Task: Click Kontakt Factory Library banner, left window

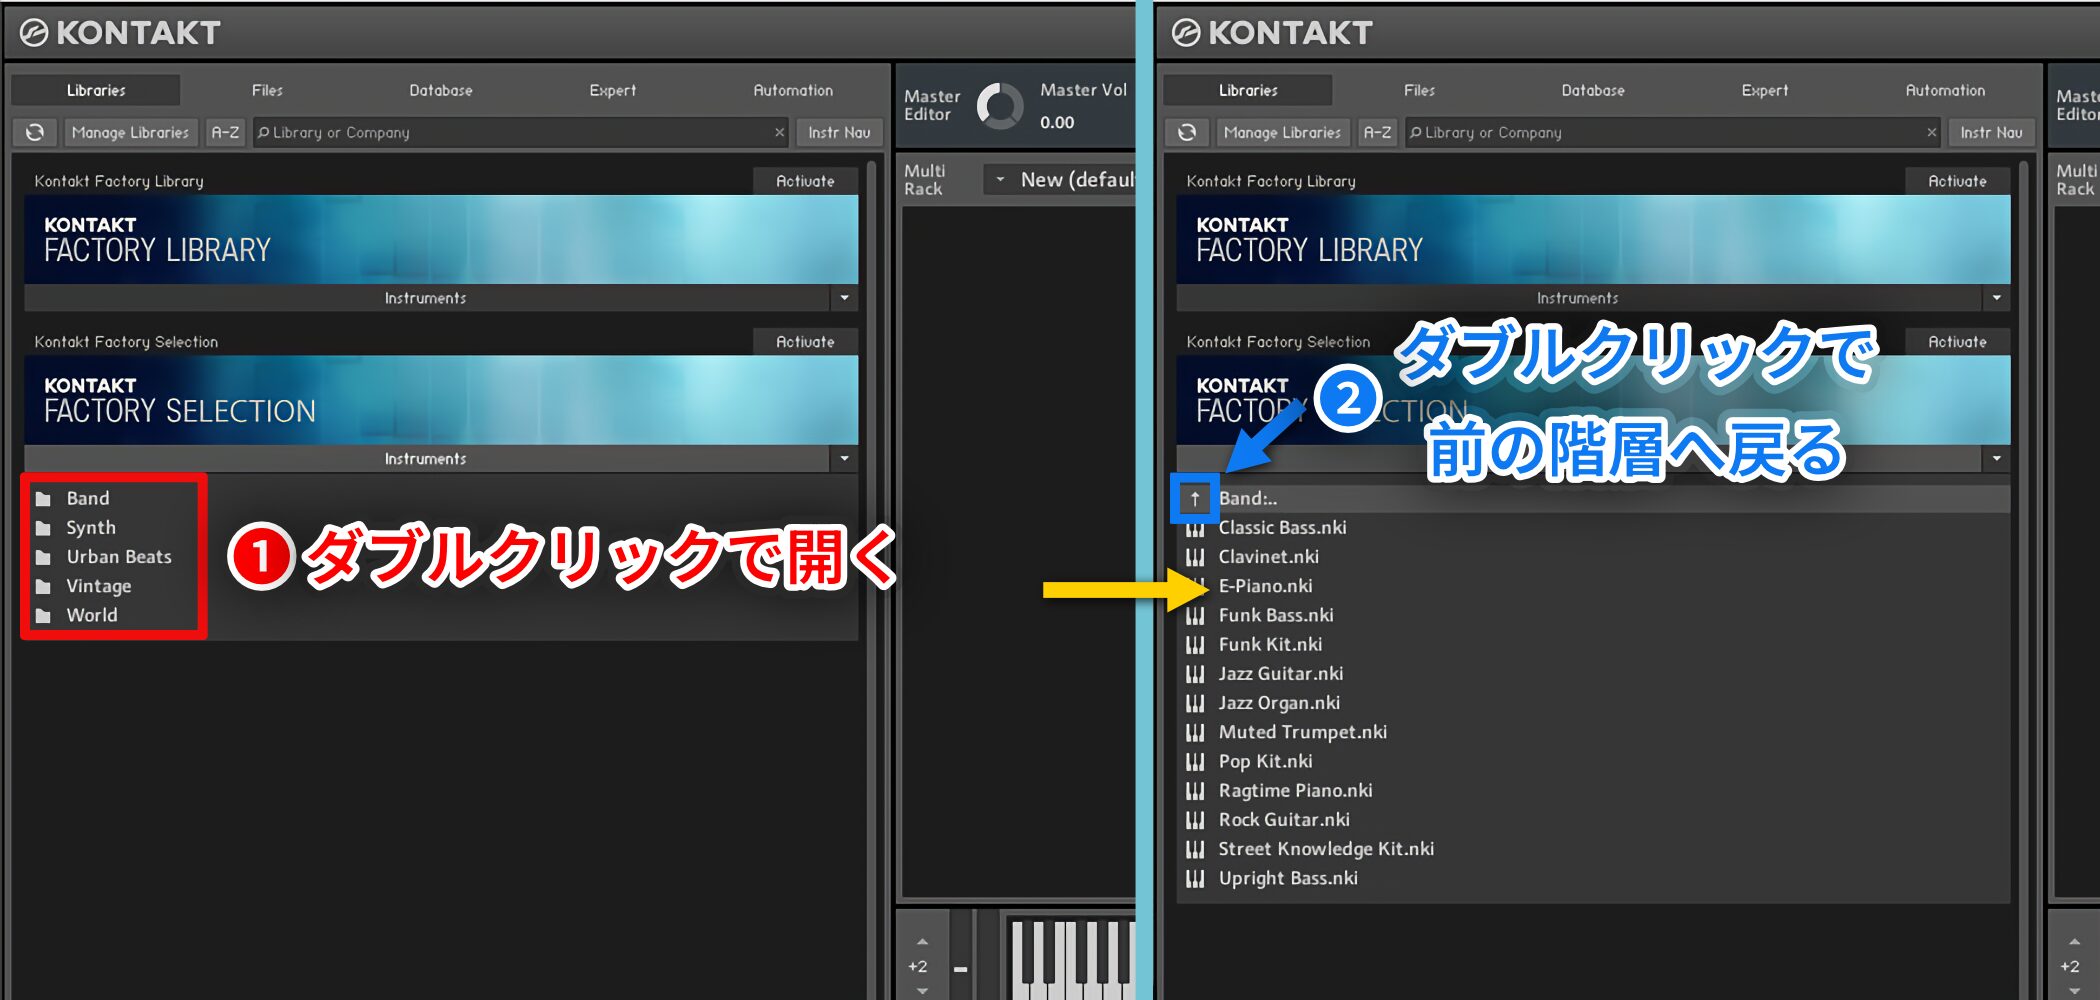Action: click(x=441, y=239)
